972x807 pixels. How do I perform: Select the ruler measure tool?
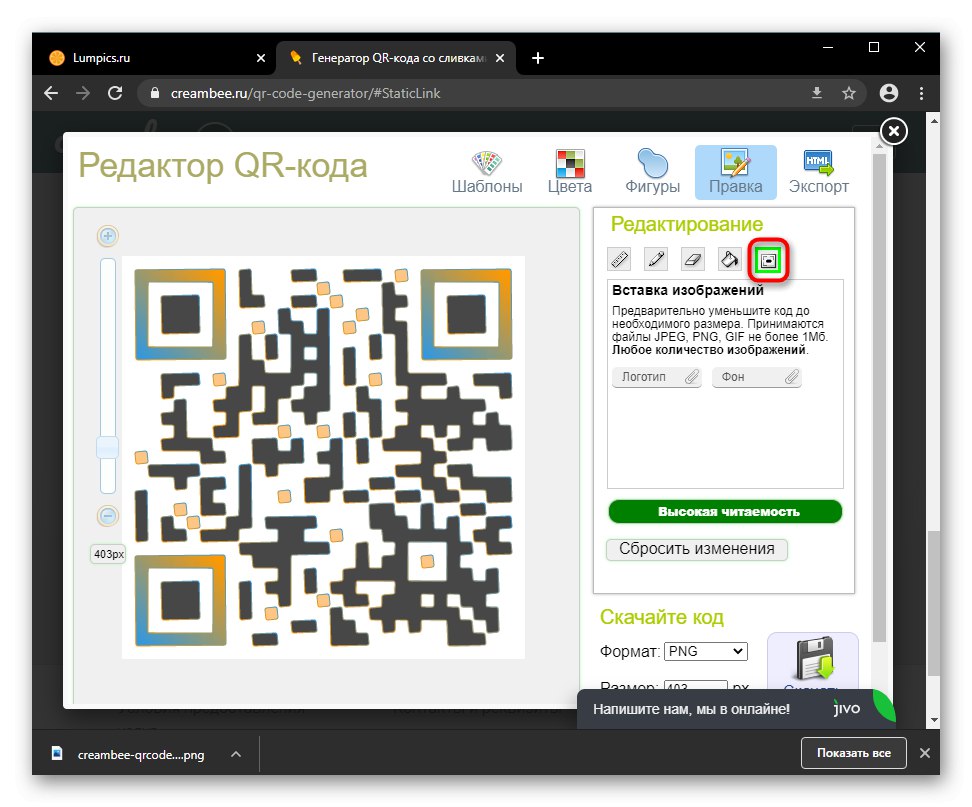pyautogui.click(x=619, y=259)
